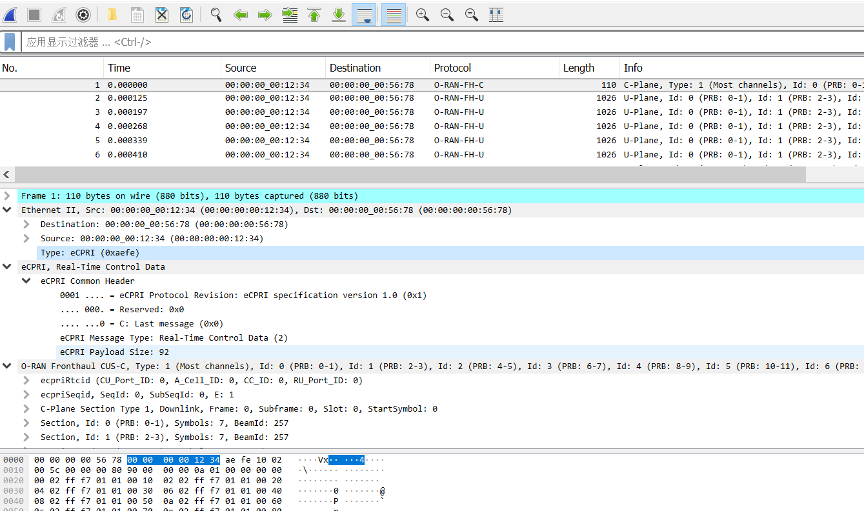Select packet 6 at time 0.000410
The width and height of the screenshot is (864, 512).
432,155
